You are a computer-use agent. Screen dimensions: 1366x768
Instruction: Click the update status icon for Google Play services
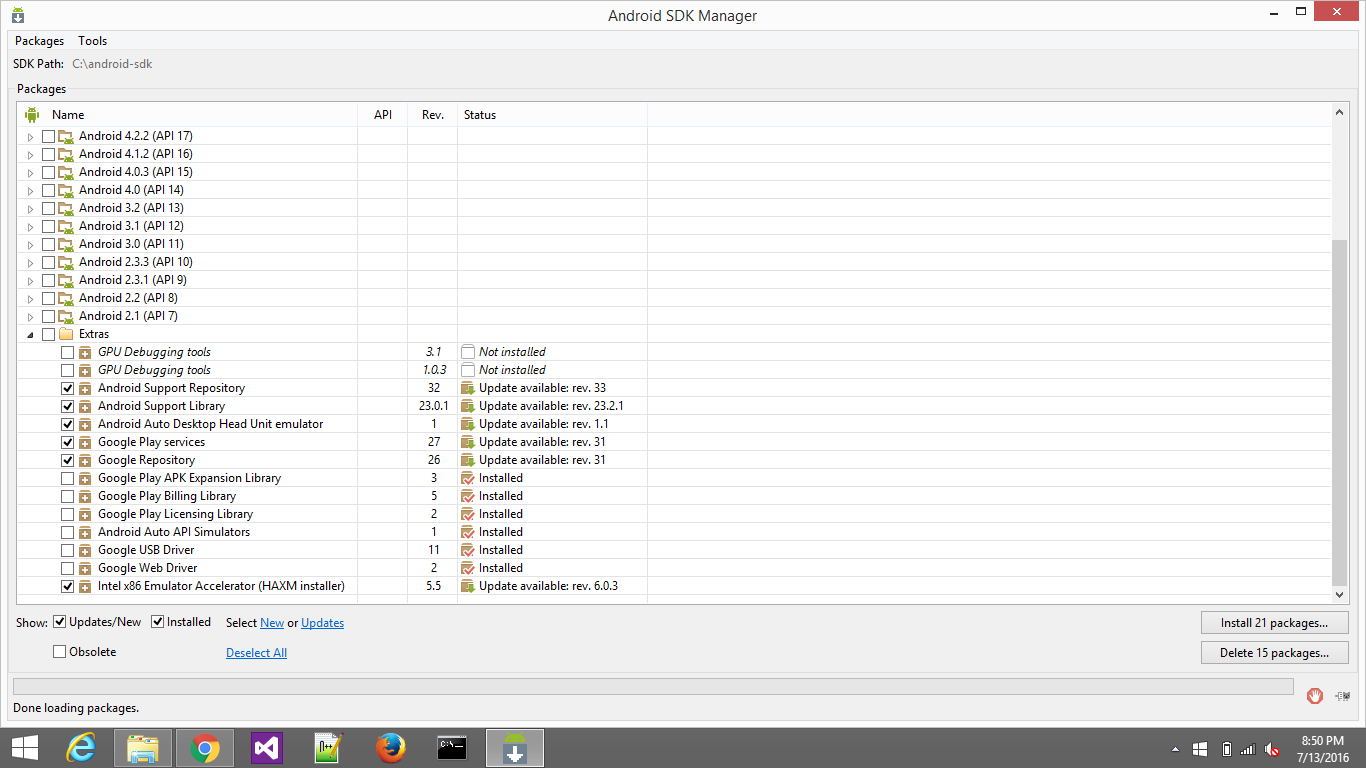[467, 442]
